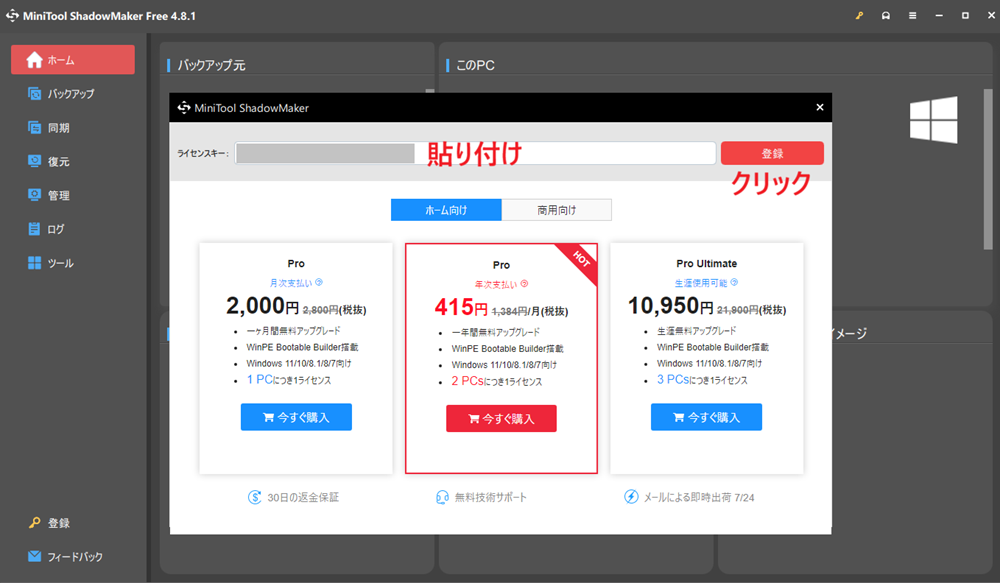Image resolution: width=1000 pixels, height=583 pixels.
Task: Open the バックアップ backup page
Action: tap(61, 94)
